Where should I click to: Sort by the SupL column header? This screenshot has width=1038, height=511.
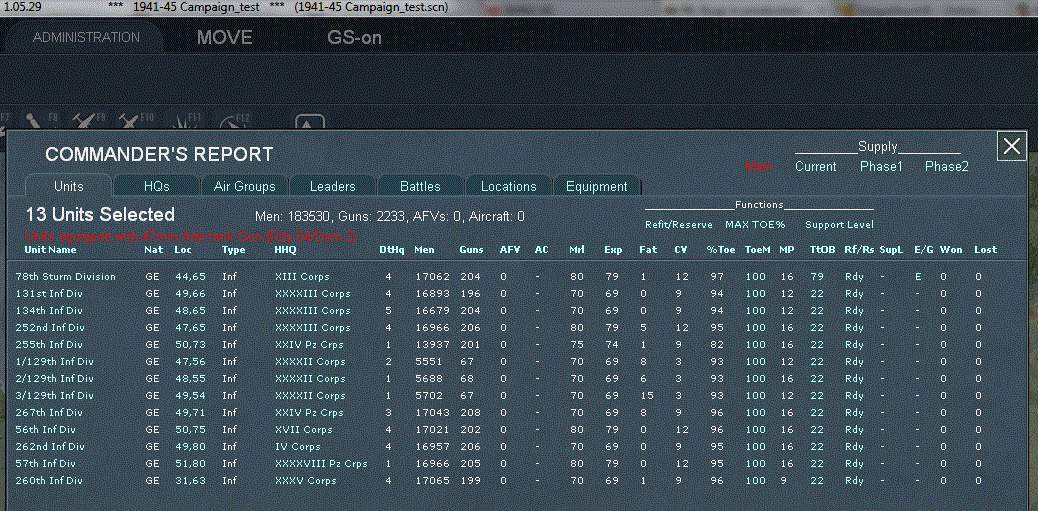coord(891,250)
